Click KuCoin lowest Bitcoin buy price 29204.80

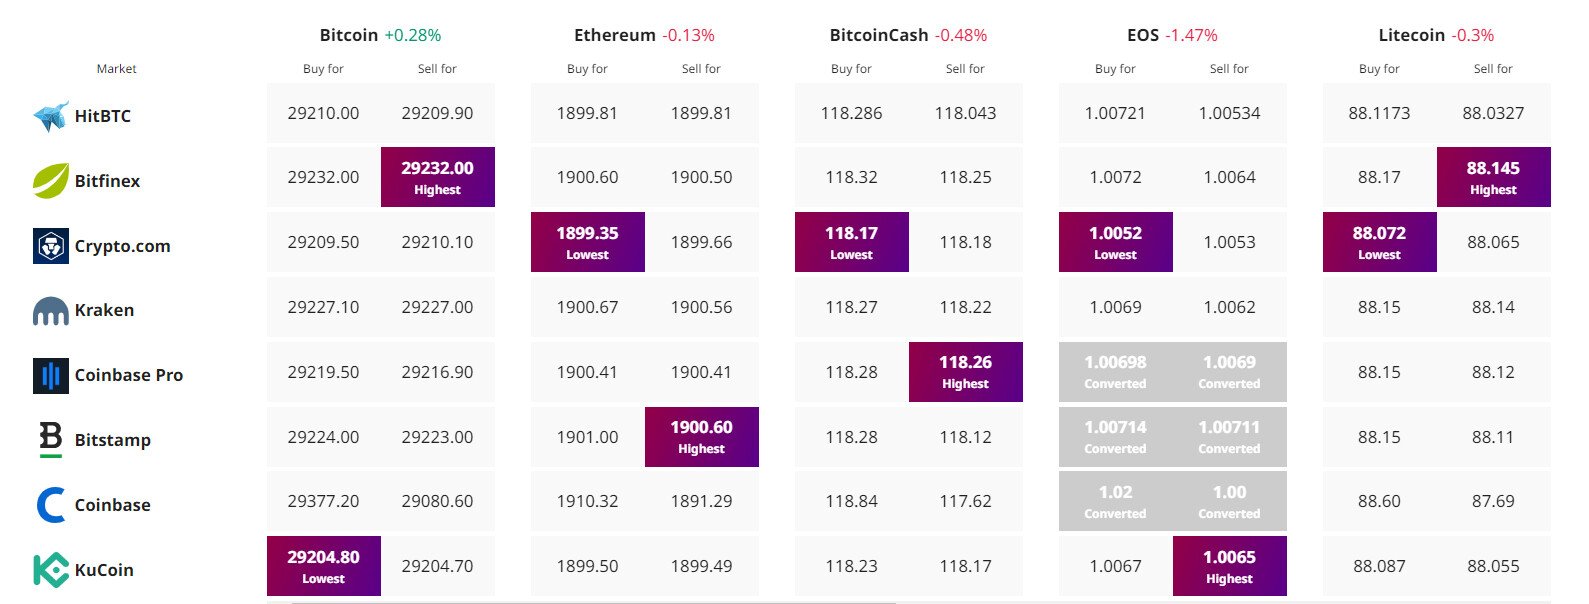324,566
